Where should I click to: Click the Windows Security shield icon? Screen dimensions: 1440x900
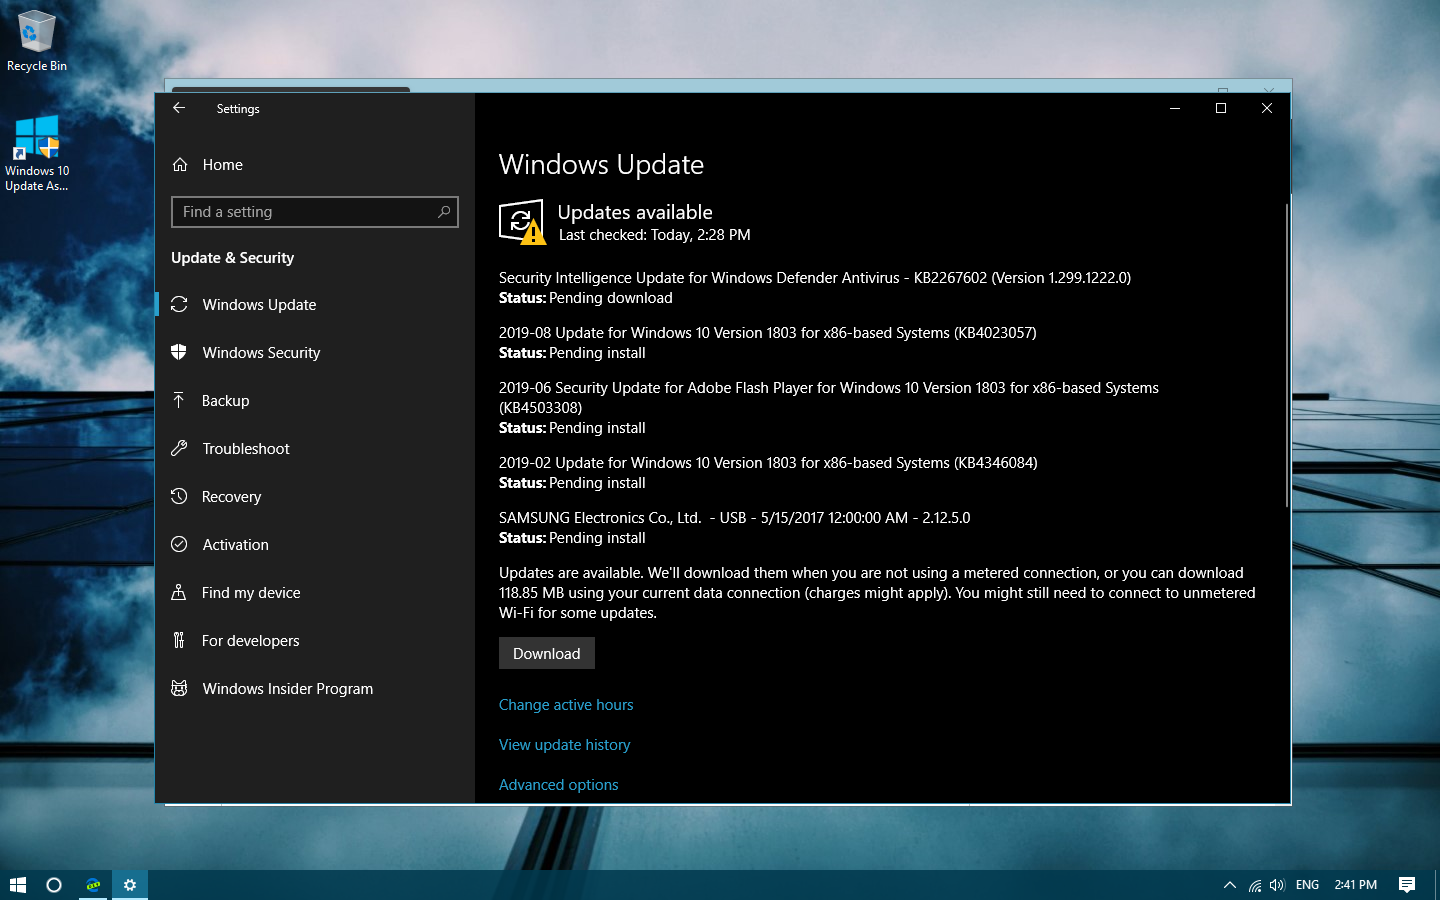(179, 352)
